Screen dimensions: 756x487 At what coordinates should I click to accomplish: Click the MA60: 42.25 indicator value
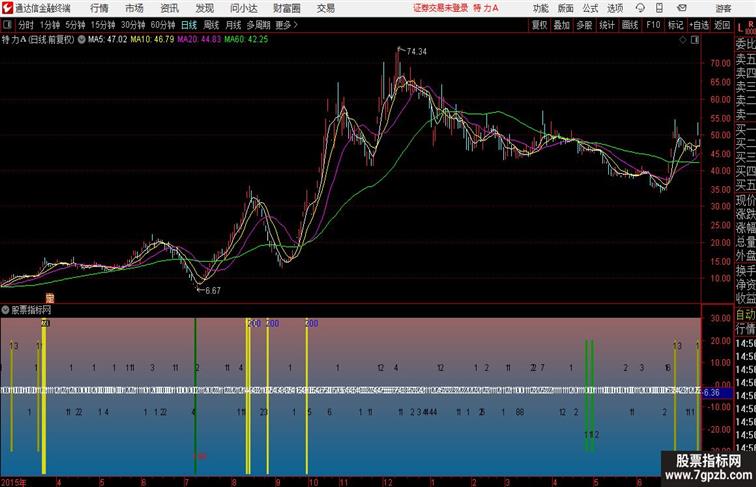[246, 40]
